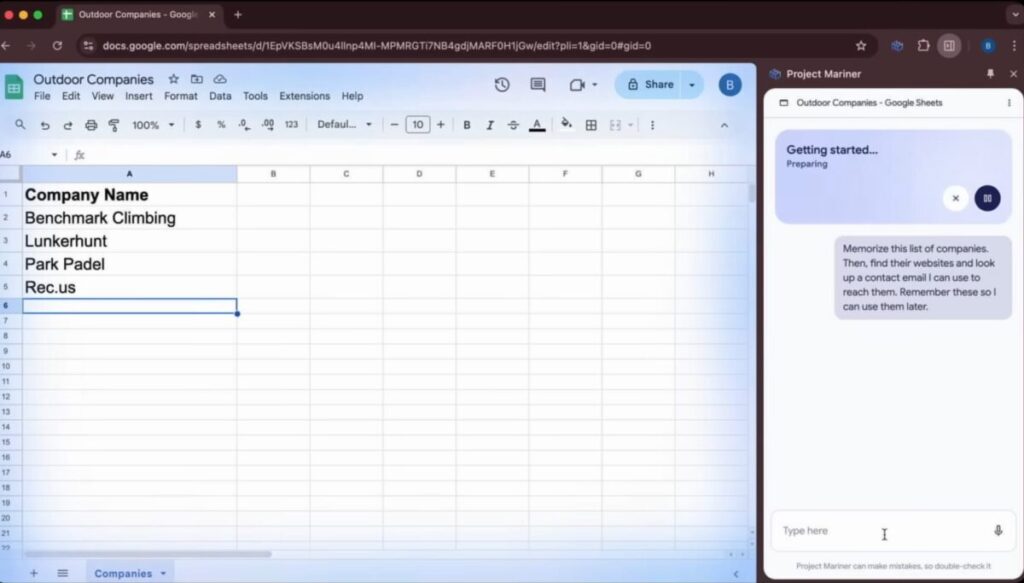This screenshot has width=1024, height=583.
Task: Format as currency with dollar icon
Action: click(198, 125)
